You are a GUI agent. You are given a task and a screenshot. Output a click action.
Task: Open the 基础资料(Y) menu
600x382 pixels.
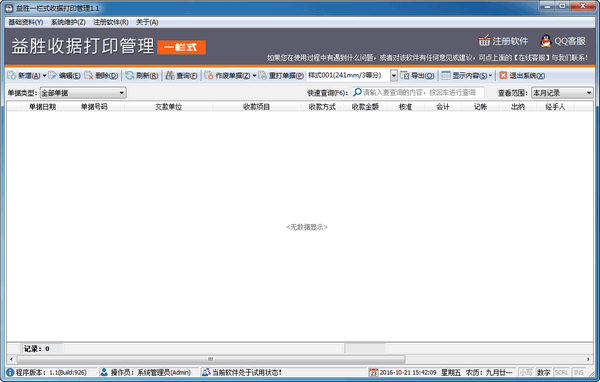point(26,22)
